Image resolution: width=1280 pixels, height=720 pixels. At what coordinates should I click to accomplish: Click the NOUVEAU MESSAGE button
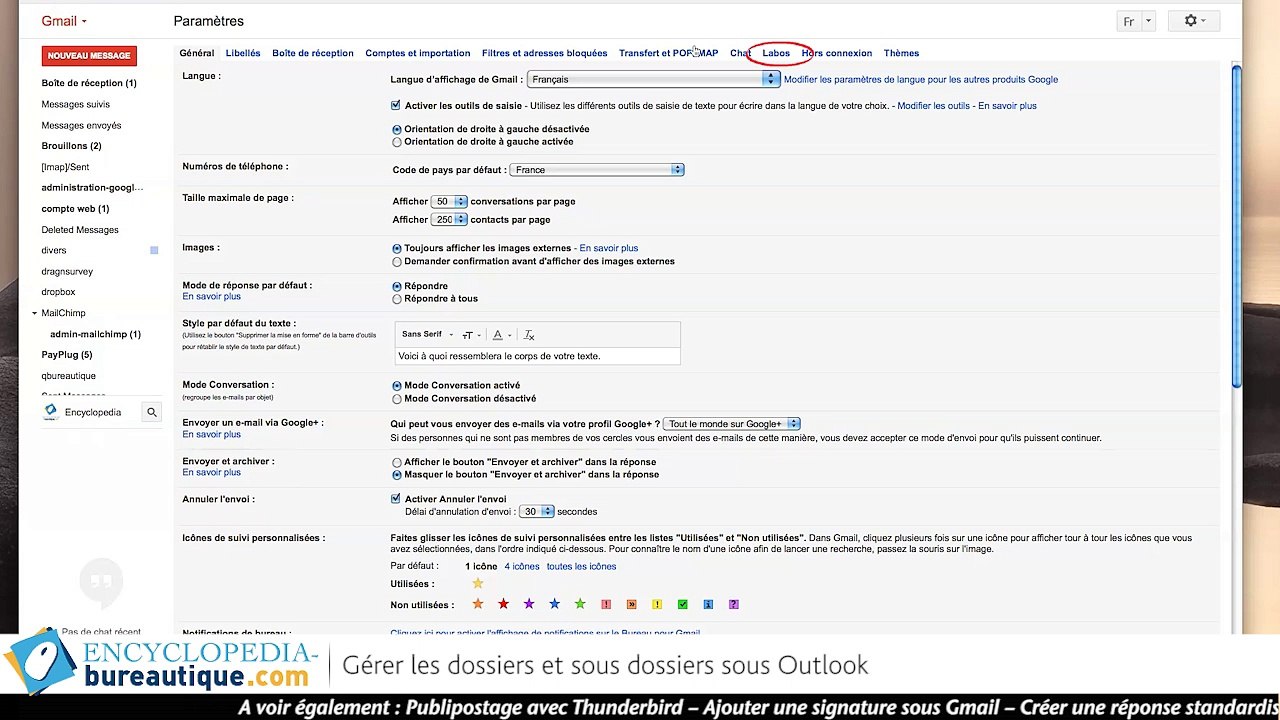click(89, 56)
